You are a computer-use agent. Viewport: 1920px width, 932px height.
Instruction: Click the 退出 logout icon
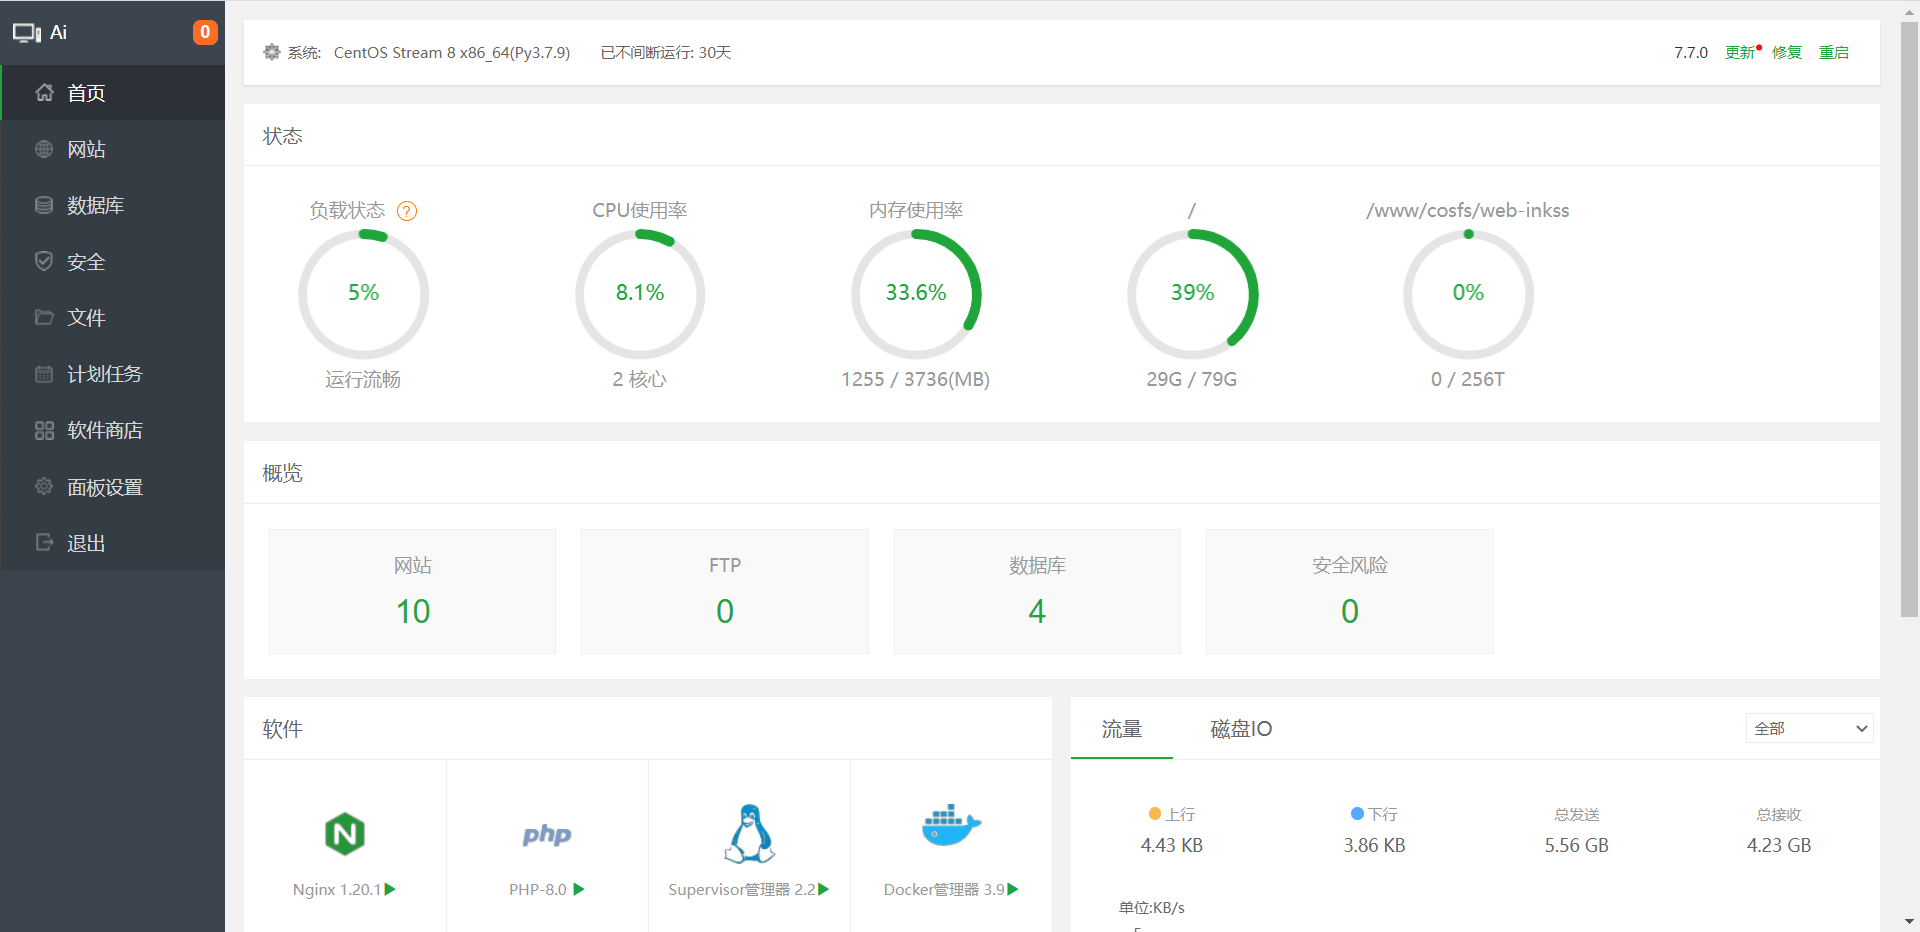pyautogui.click(x=44, y=543)
